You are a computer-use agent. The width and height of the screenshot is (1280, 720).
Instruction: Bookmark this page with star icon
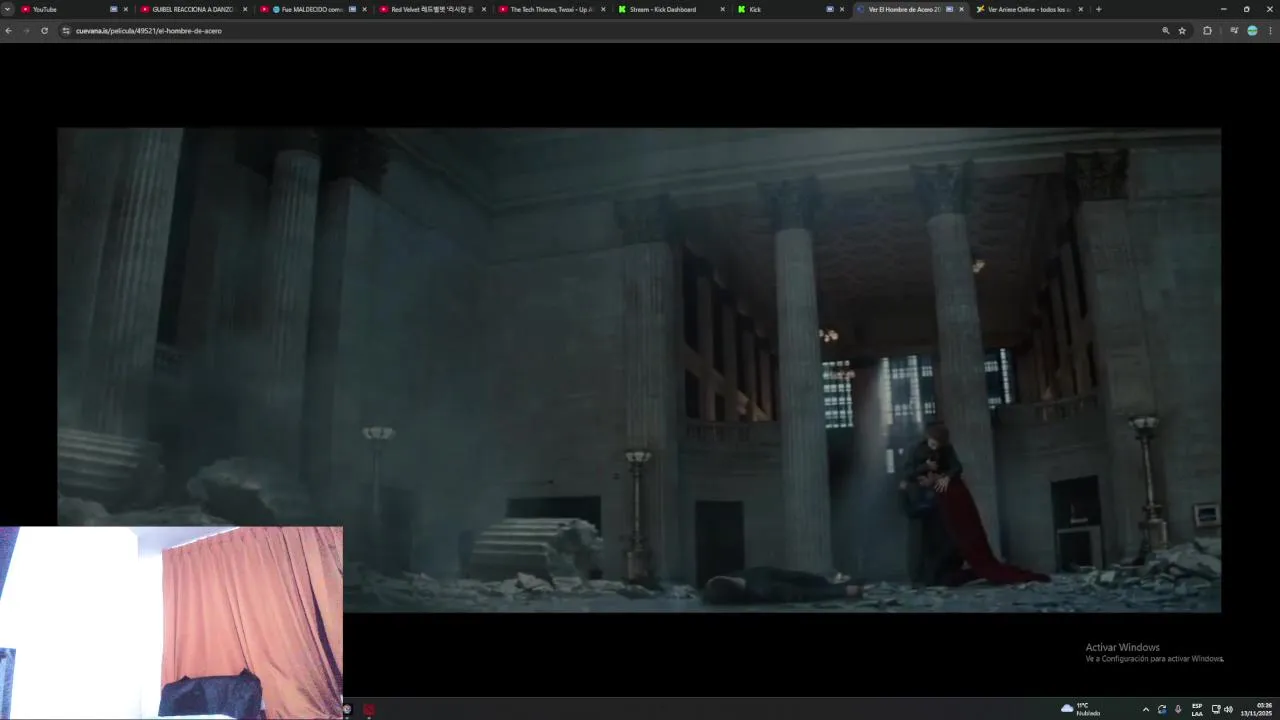coord(1182,31)
